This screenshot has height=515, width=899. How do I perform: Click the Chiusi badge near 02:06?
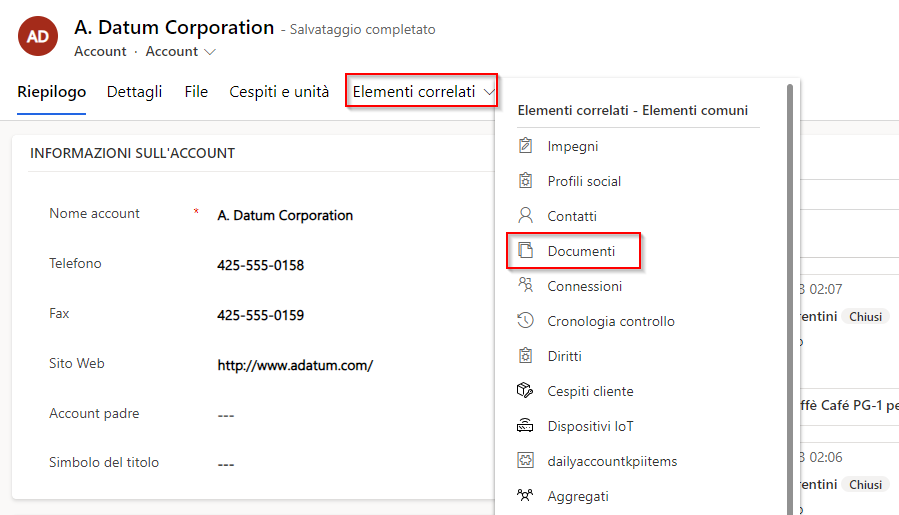tap(865, 485)
